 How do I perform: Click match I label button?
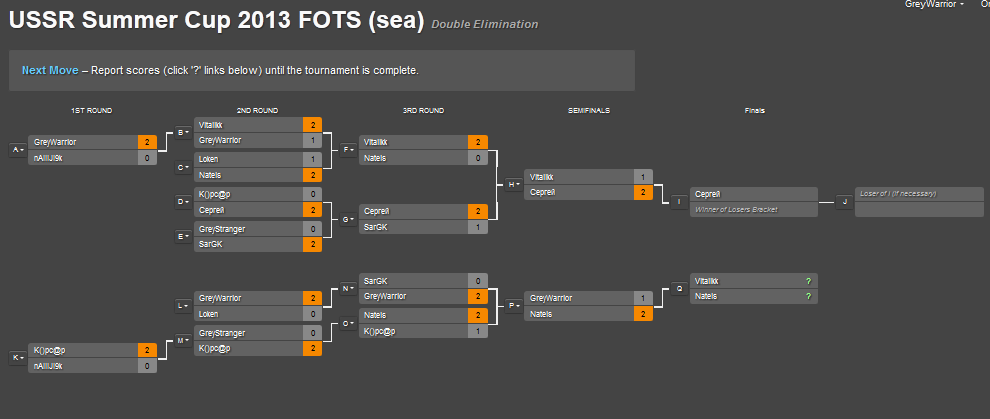(679, 202)
